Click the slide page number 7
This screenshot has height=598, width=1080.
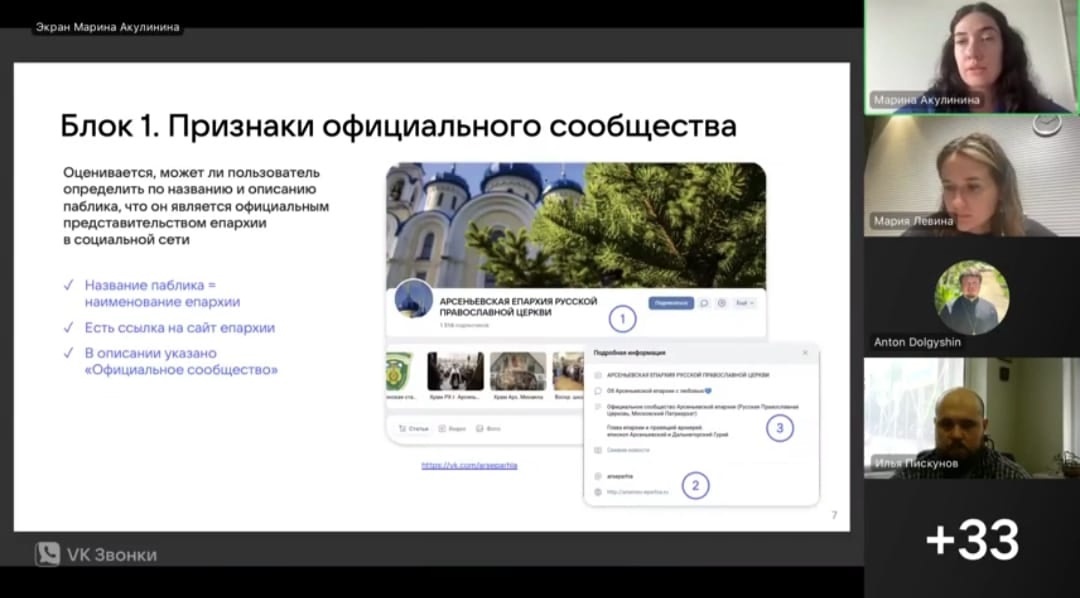834,515
